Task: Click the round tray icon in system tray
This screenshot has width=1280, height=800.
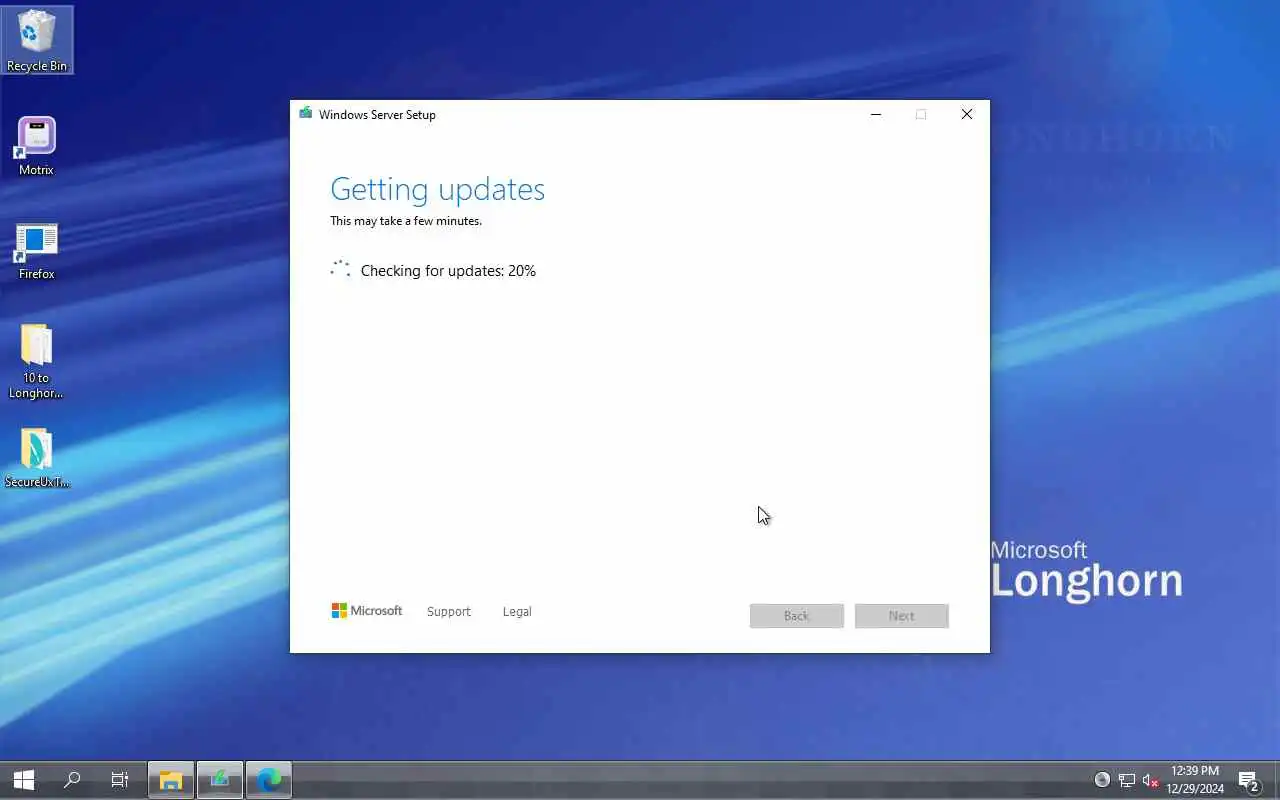Action: tap(1102, 780)
